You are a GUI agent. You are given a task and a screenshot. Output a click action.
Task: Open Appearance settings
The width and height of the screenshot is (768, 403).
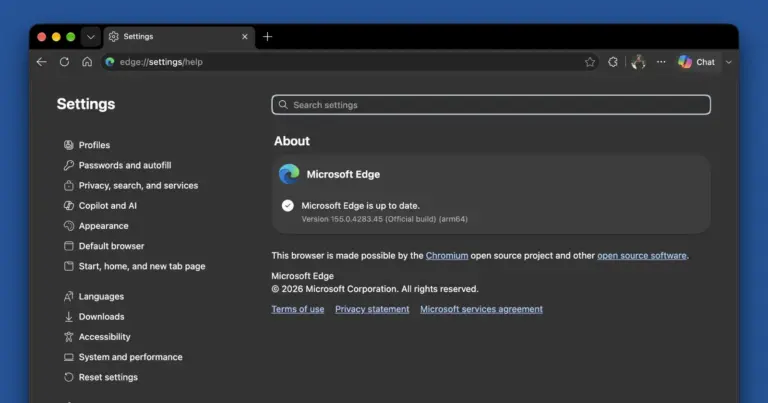103,226
